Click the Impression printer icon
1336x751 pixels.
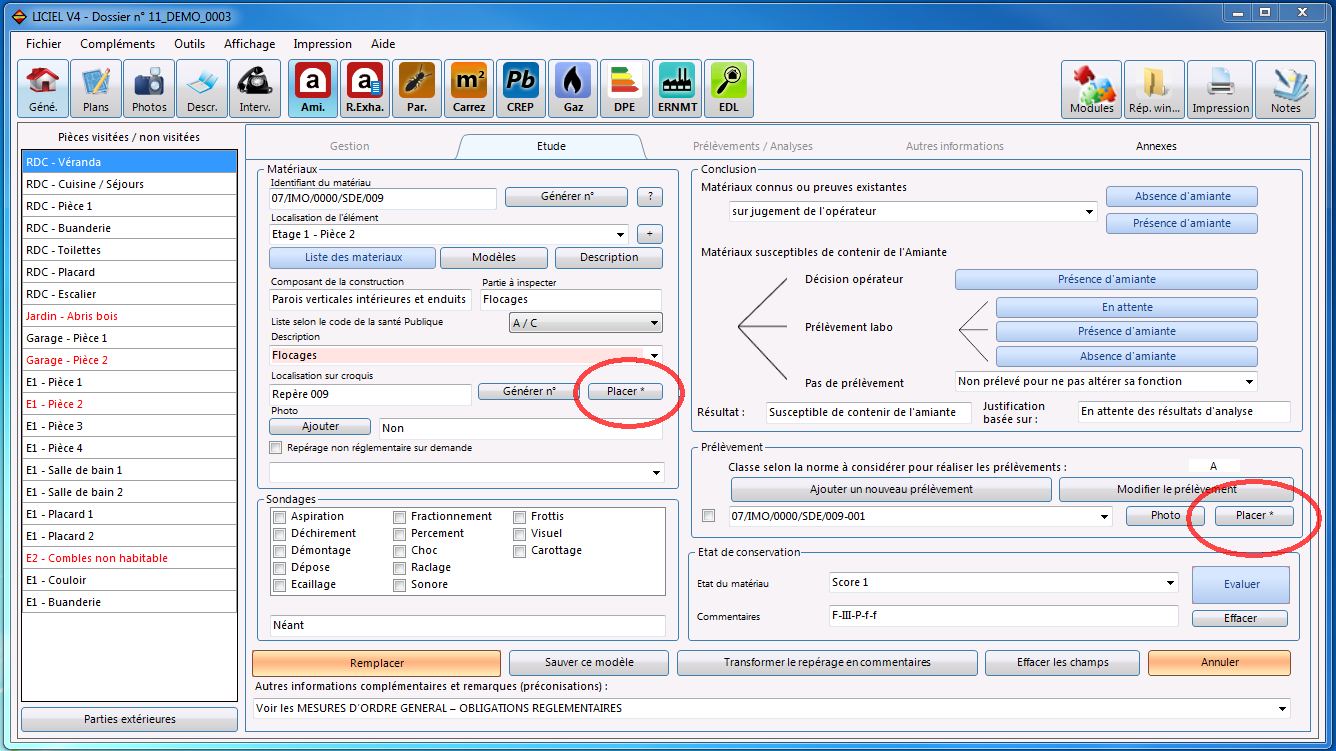1220,89
